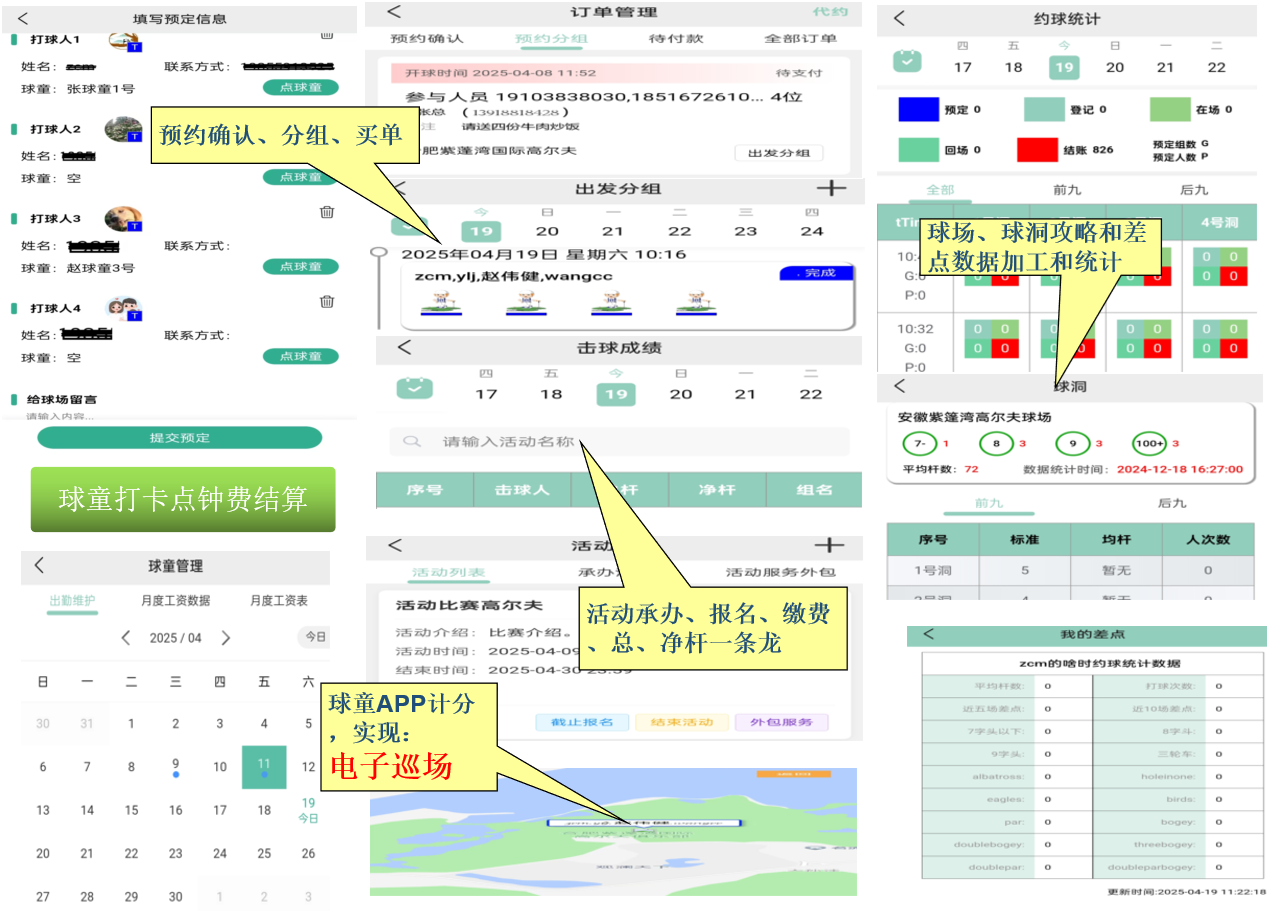
Task: Select the 前九 tab in 约球统计
Action: [1067, 190]
